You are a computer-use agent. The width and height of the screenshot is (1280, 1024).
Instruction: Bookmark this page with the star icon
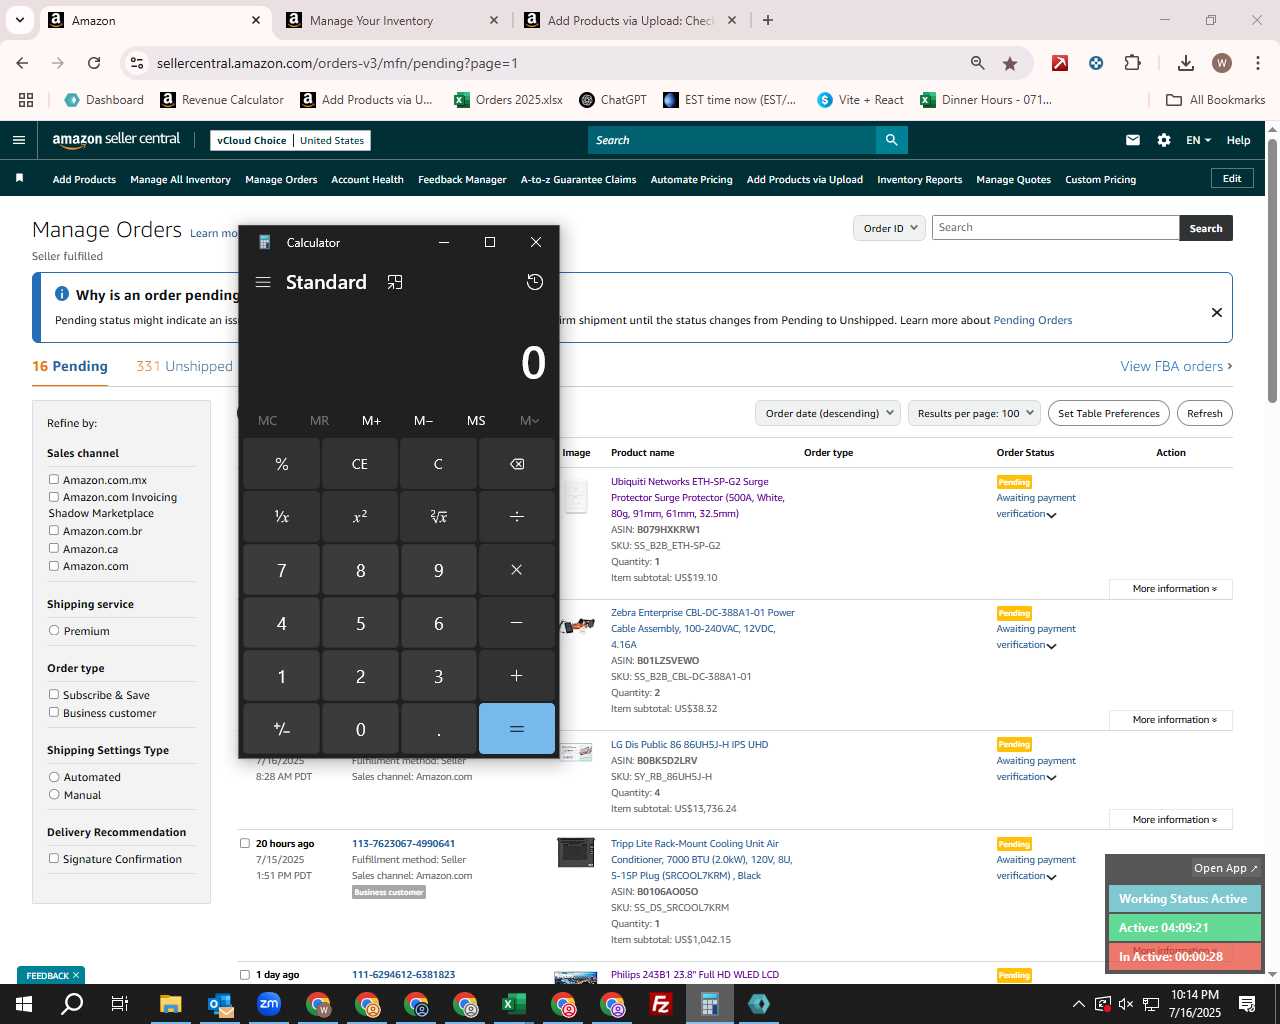point(1010,63)
